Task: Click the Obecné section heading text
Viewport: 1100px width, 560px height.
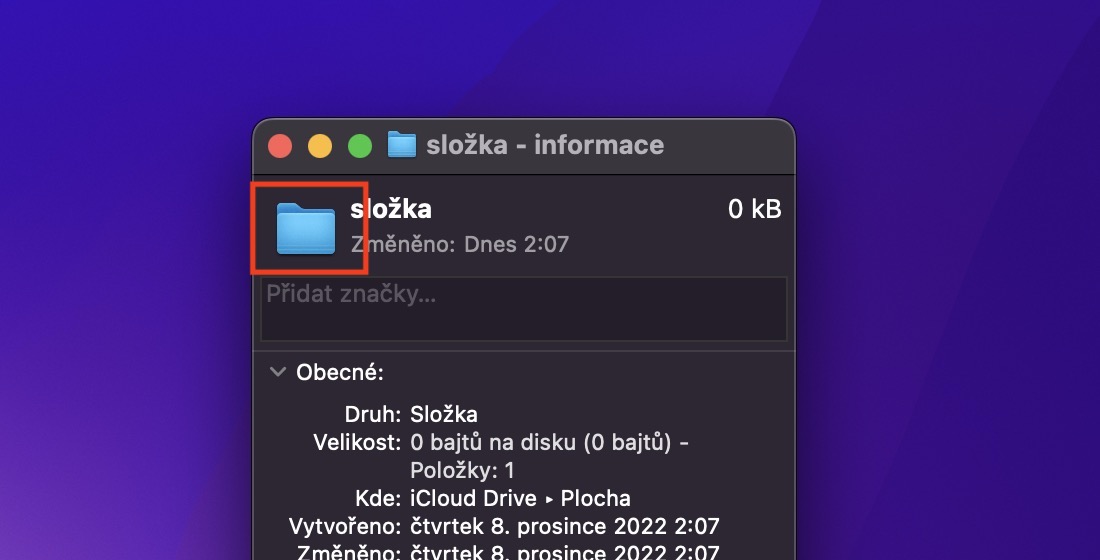Action: pyautogui.click(x=340, y=373)
